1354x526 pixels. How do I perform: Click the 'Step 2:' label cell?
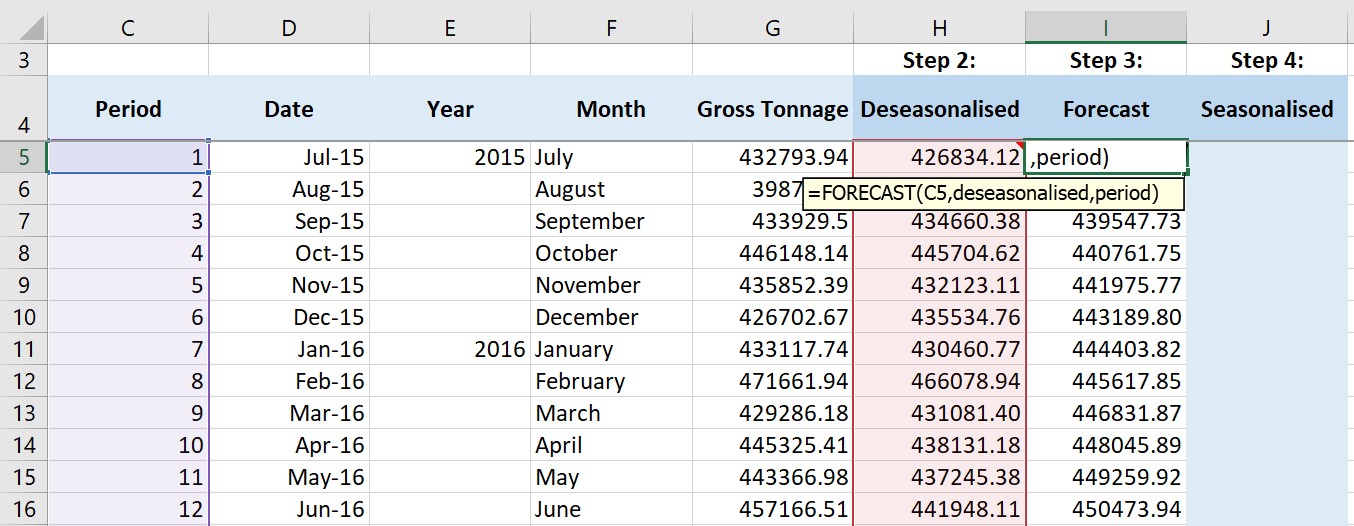point(940,60)
